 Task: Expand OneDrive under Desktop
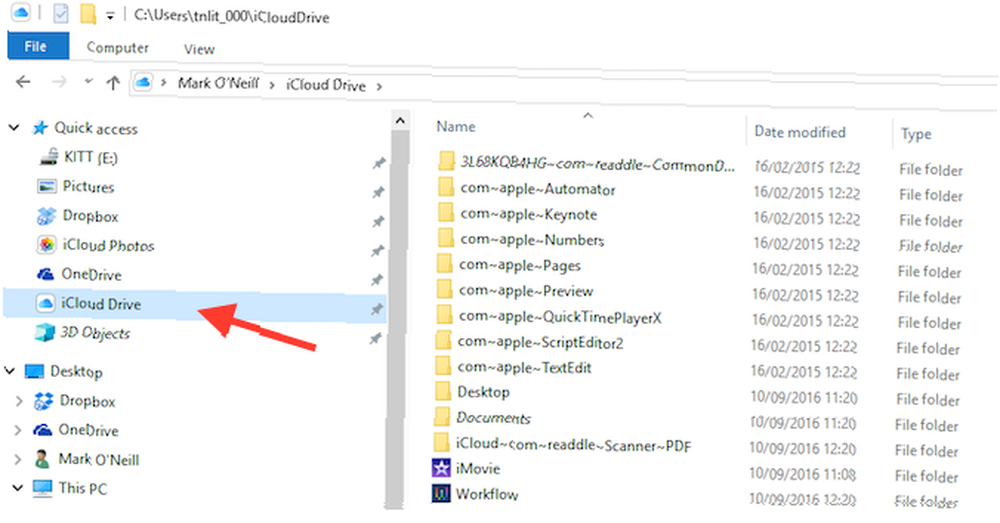tap(18, 430)
